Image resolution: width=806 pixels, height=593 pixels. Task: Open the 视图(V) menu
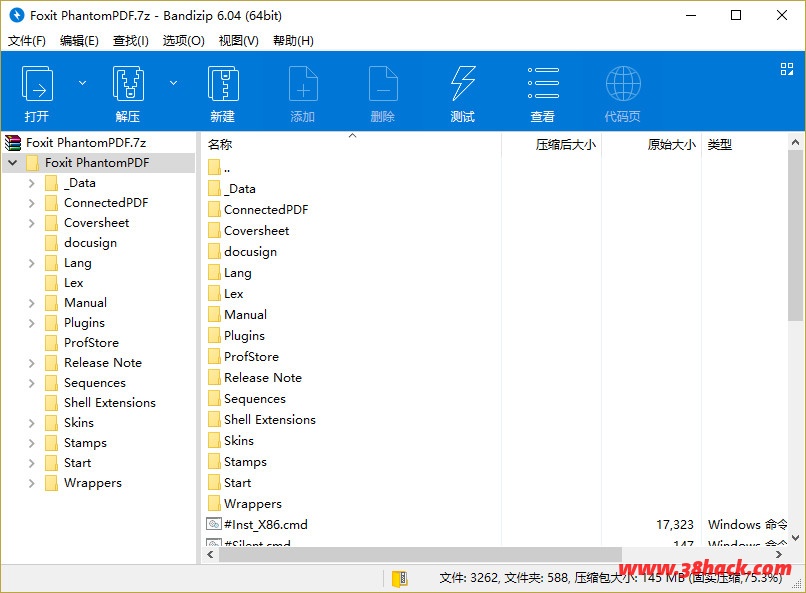pyautogui.click(x=239, y=41)
